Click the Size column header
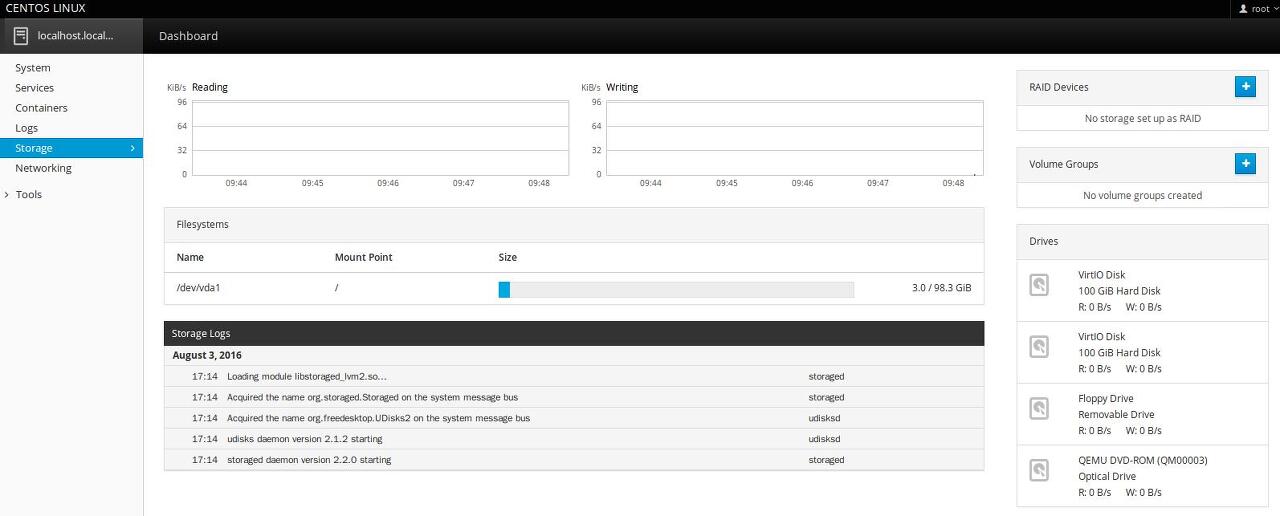This screenshot has width=1280, height=516. (508, 257)
